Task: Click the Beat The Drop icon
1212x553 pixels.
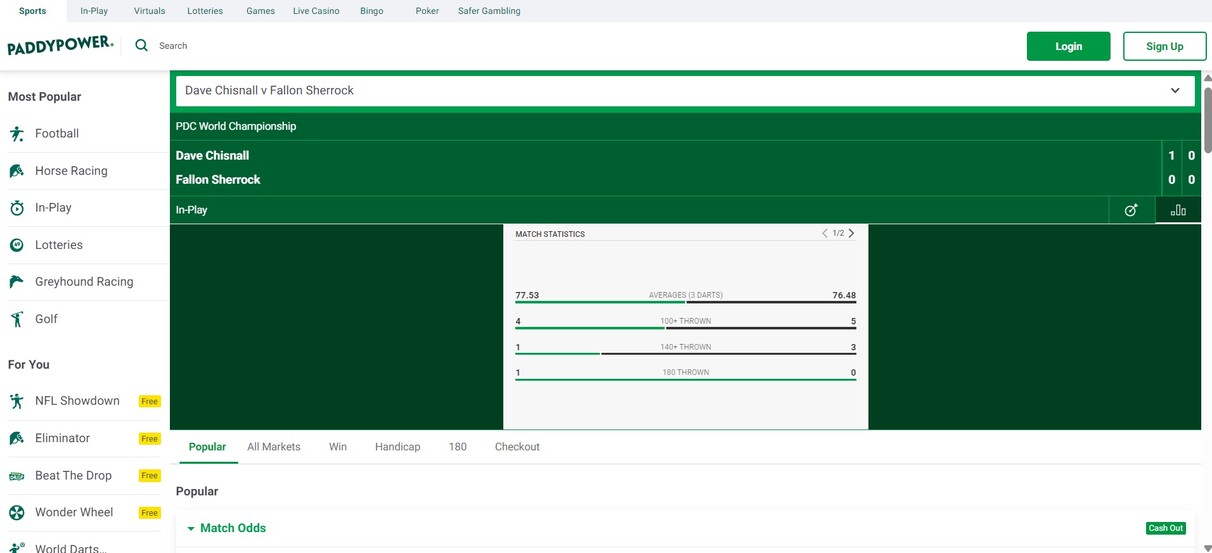Action: point(17,476)
